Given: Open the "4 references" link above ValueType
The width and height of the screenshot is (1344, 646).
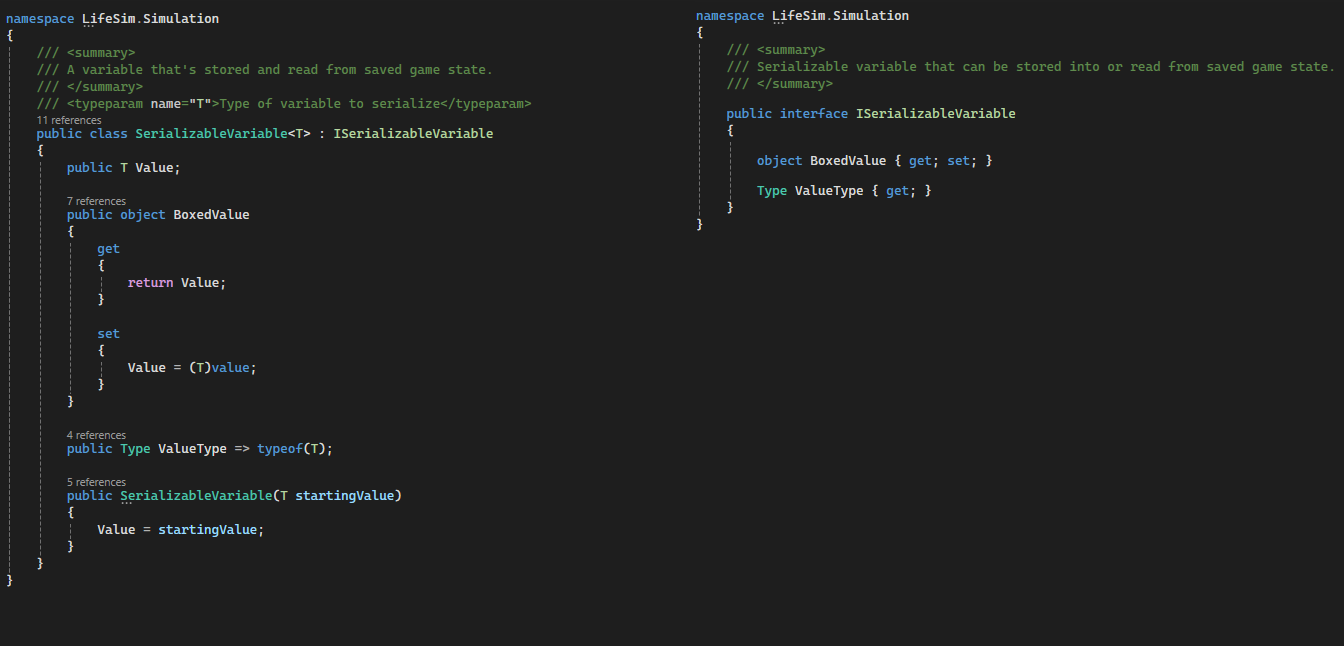Looking at the screenshot, I should point(96,435).
